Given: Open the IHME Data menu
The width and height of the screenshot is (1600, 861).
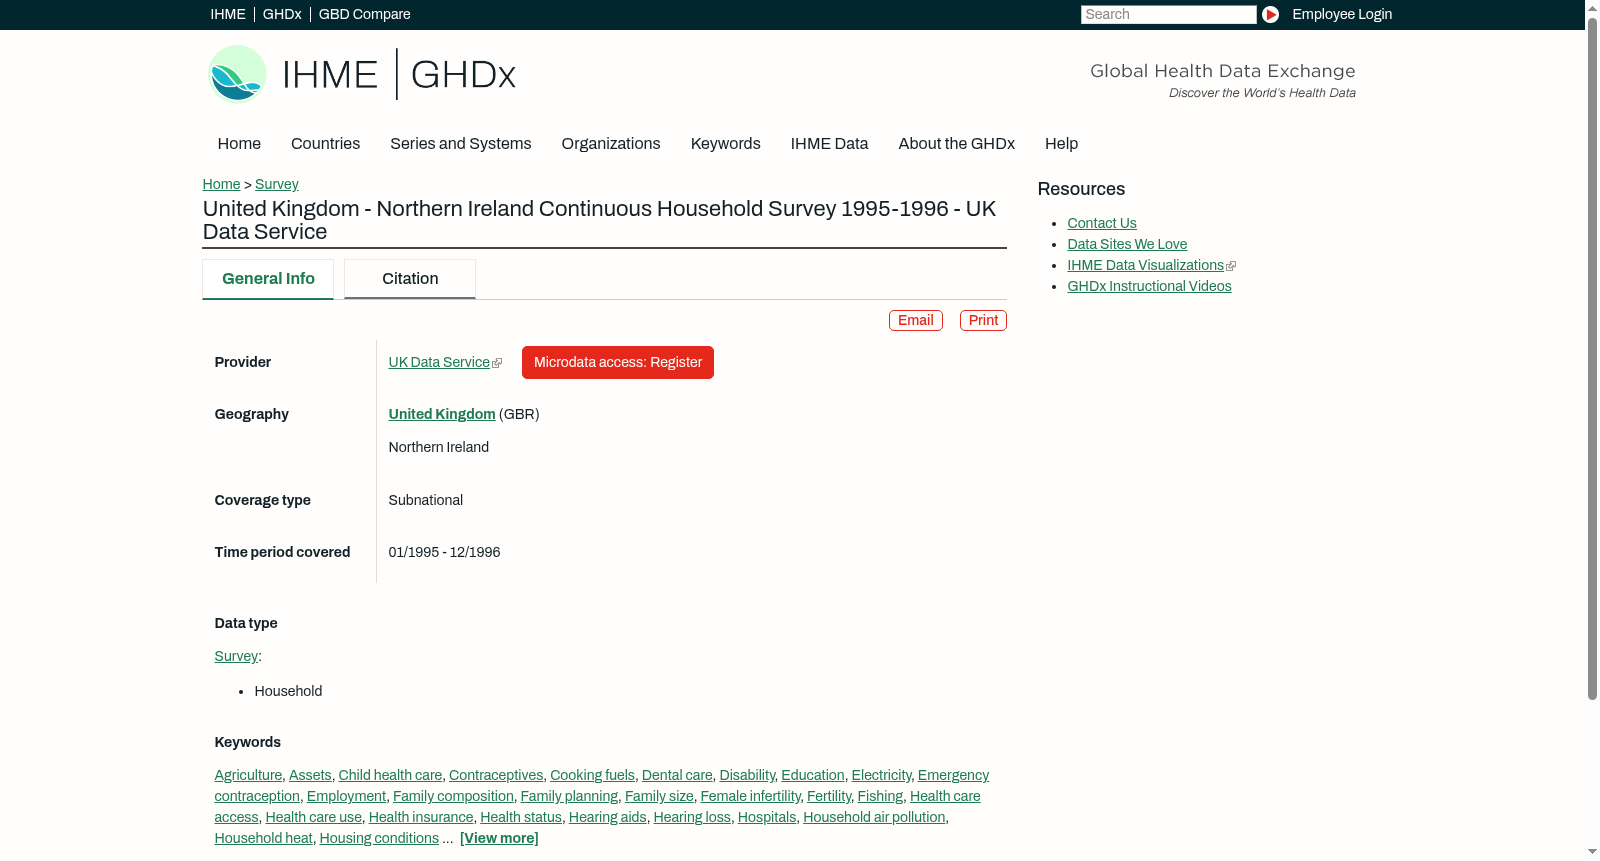Looking at the screenshot, I should (829, 144).
